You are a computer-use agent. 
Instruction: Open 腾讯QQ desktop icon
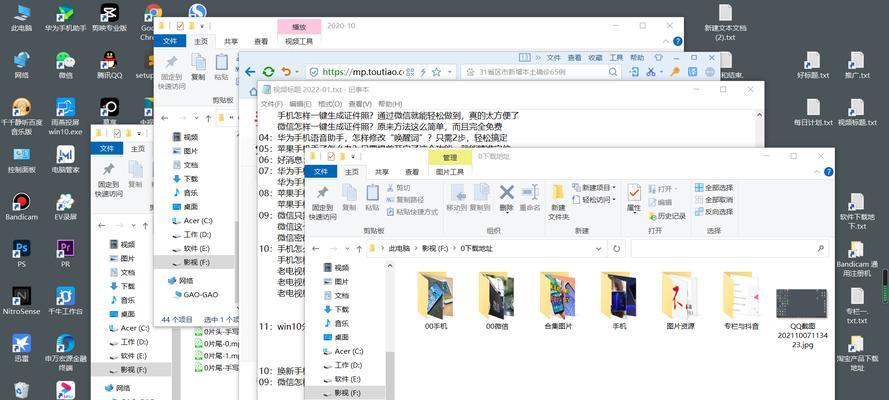pyautogui.click(x=109, y=65)
